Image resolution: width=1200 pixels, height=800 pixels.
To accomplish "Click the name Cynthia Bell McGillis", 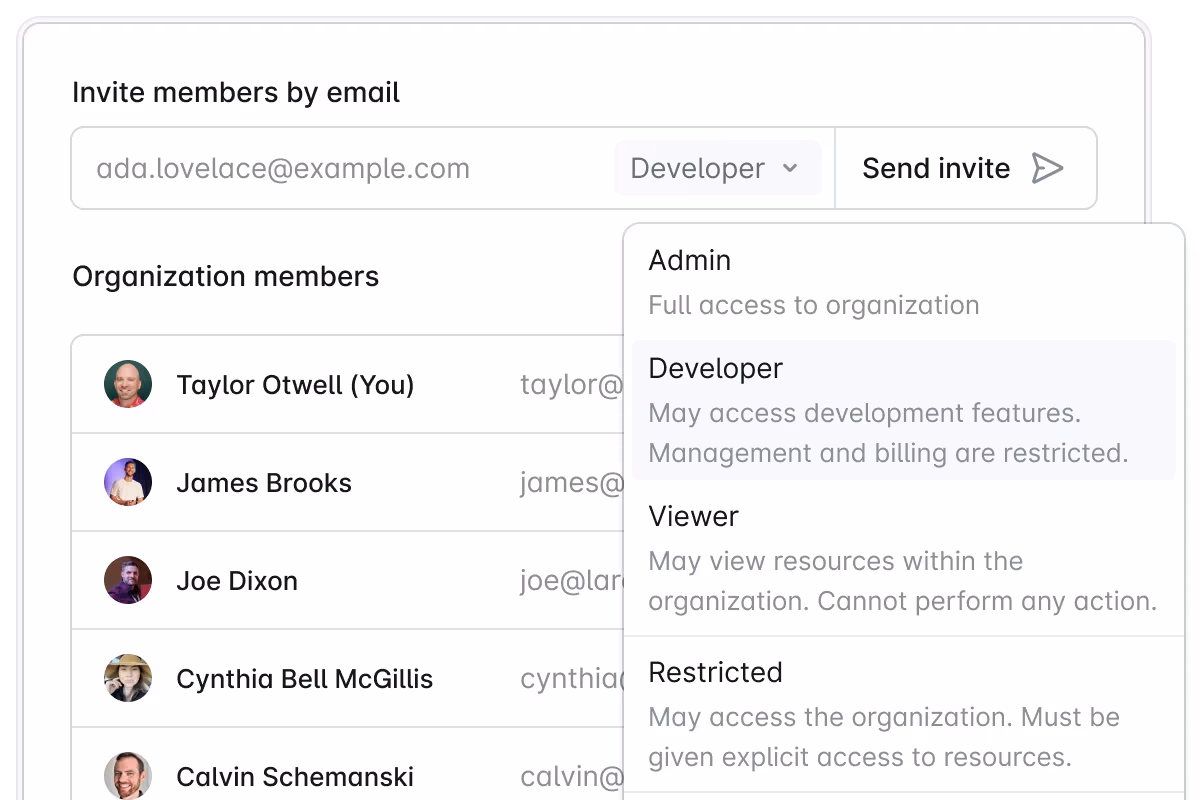I will pyautogui.click(x=305, y=679).
